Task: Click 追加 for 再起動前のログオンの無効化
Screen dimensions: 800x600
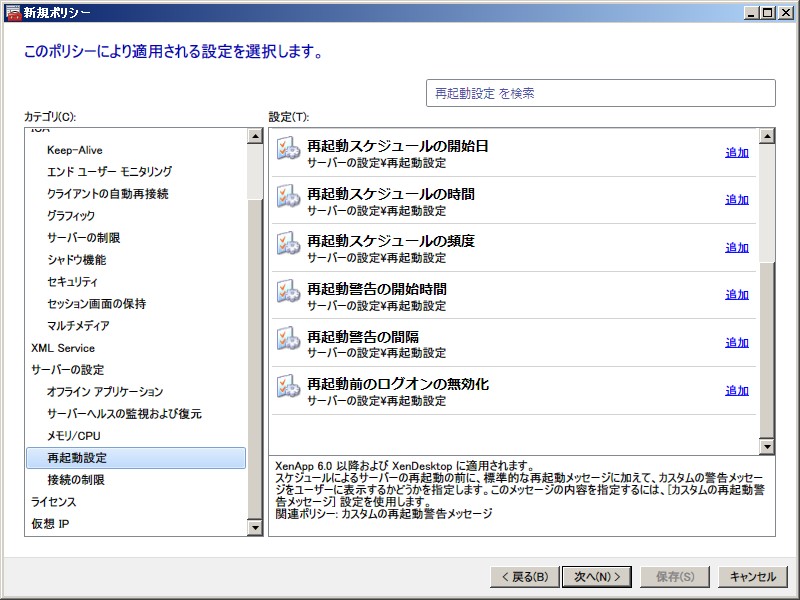Action: tap(736, 390)
